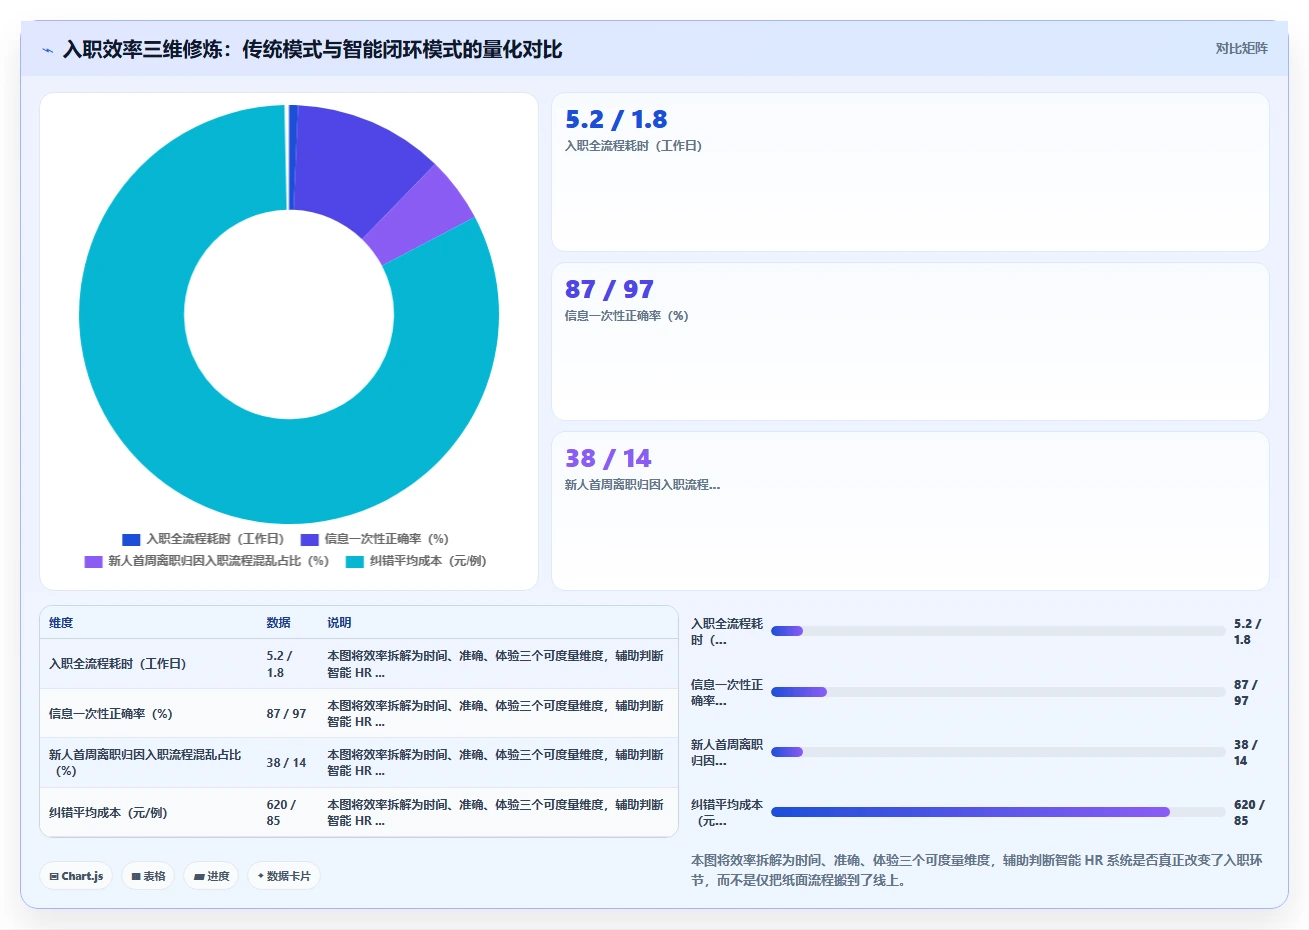Click the Chart.js tag chip
Image resolution: width=1309 pixels, height=930 pixels.
point(76,876)
